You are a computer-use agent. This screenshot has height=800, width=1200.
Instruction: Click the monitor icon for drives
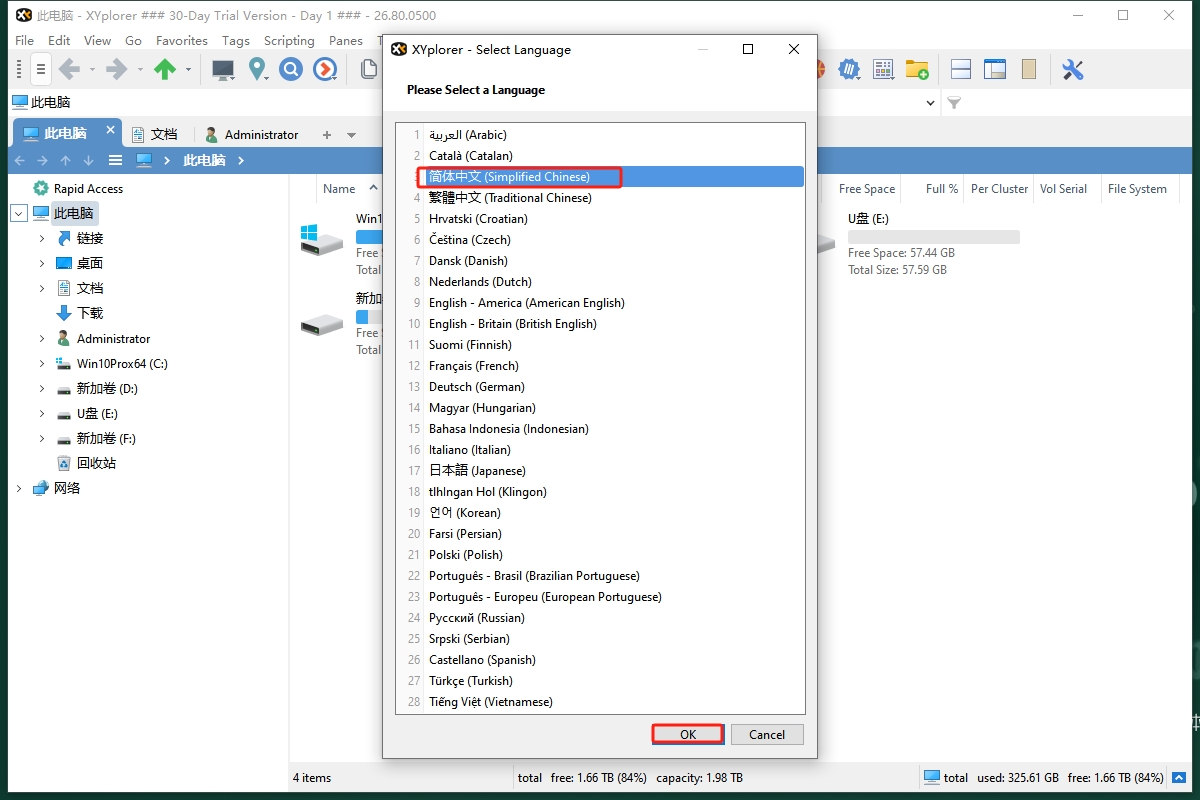pos(222,69)
